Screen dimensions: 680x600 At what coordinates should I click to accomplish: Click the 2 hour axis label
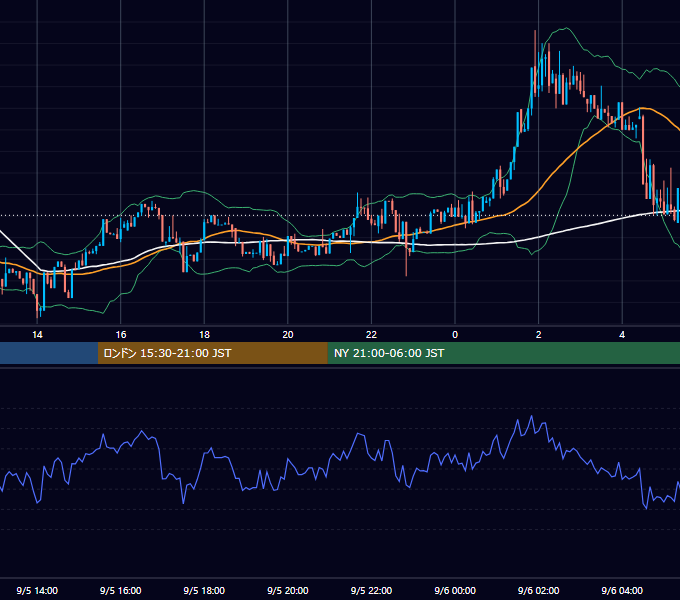tap(539, 335)
